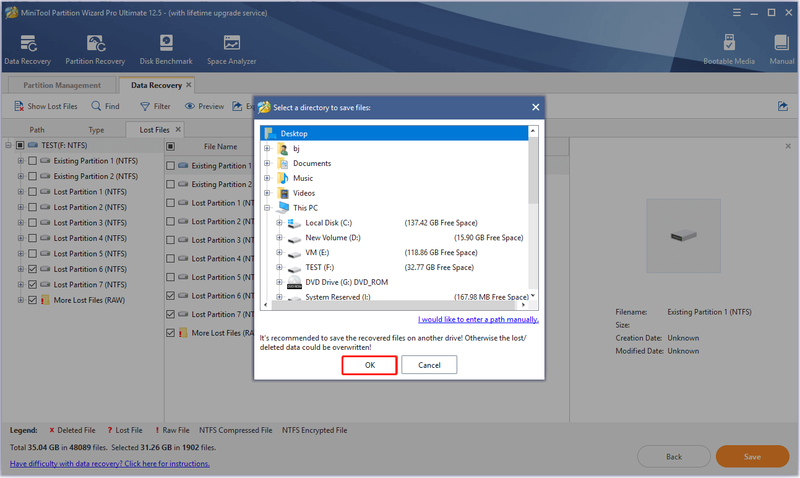
Task: Open Disk Benchmark tool
Action: (x=166, y=43)
